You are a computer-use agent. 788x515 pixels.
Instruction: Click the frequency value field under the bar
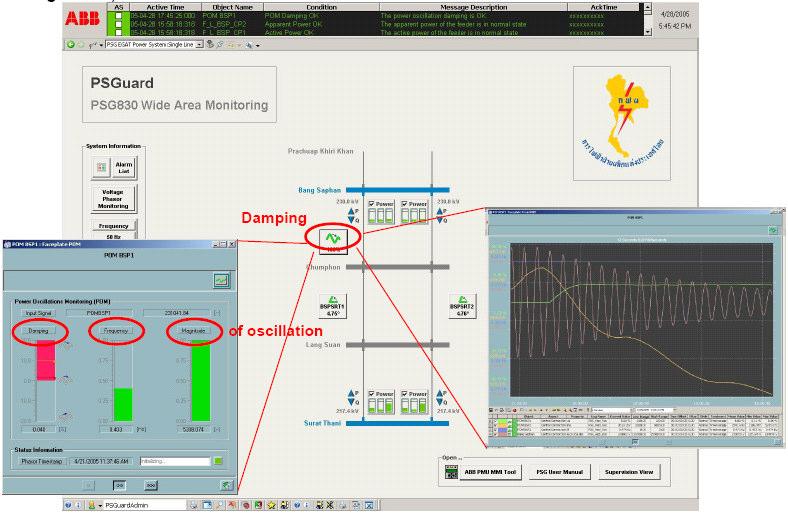click(x=116, y=430)
